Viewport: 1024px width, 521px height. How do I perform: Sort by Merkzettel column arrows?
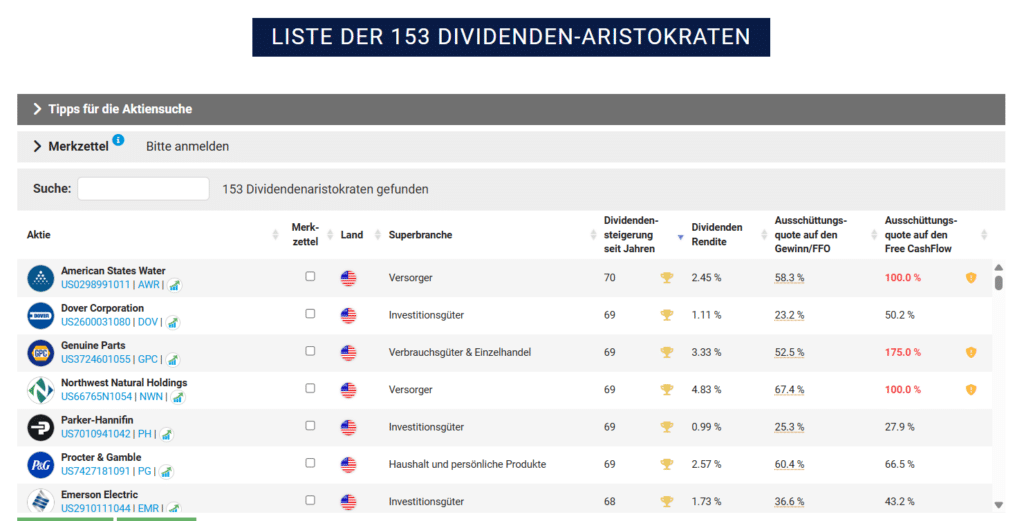[330, 234]
